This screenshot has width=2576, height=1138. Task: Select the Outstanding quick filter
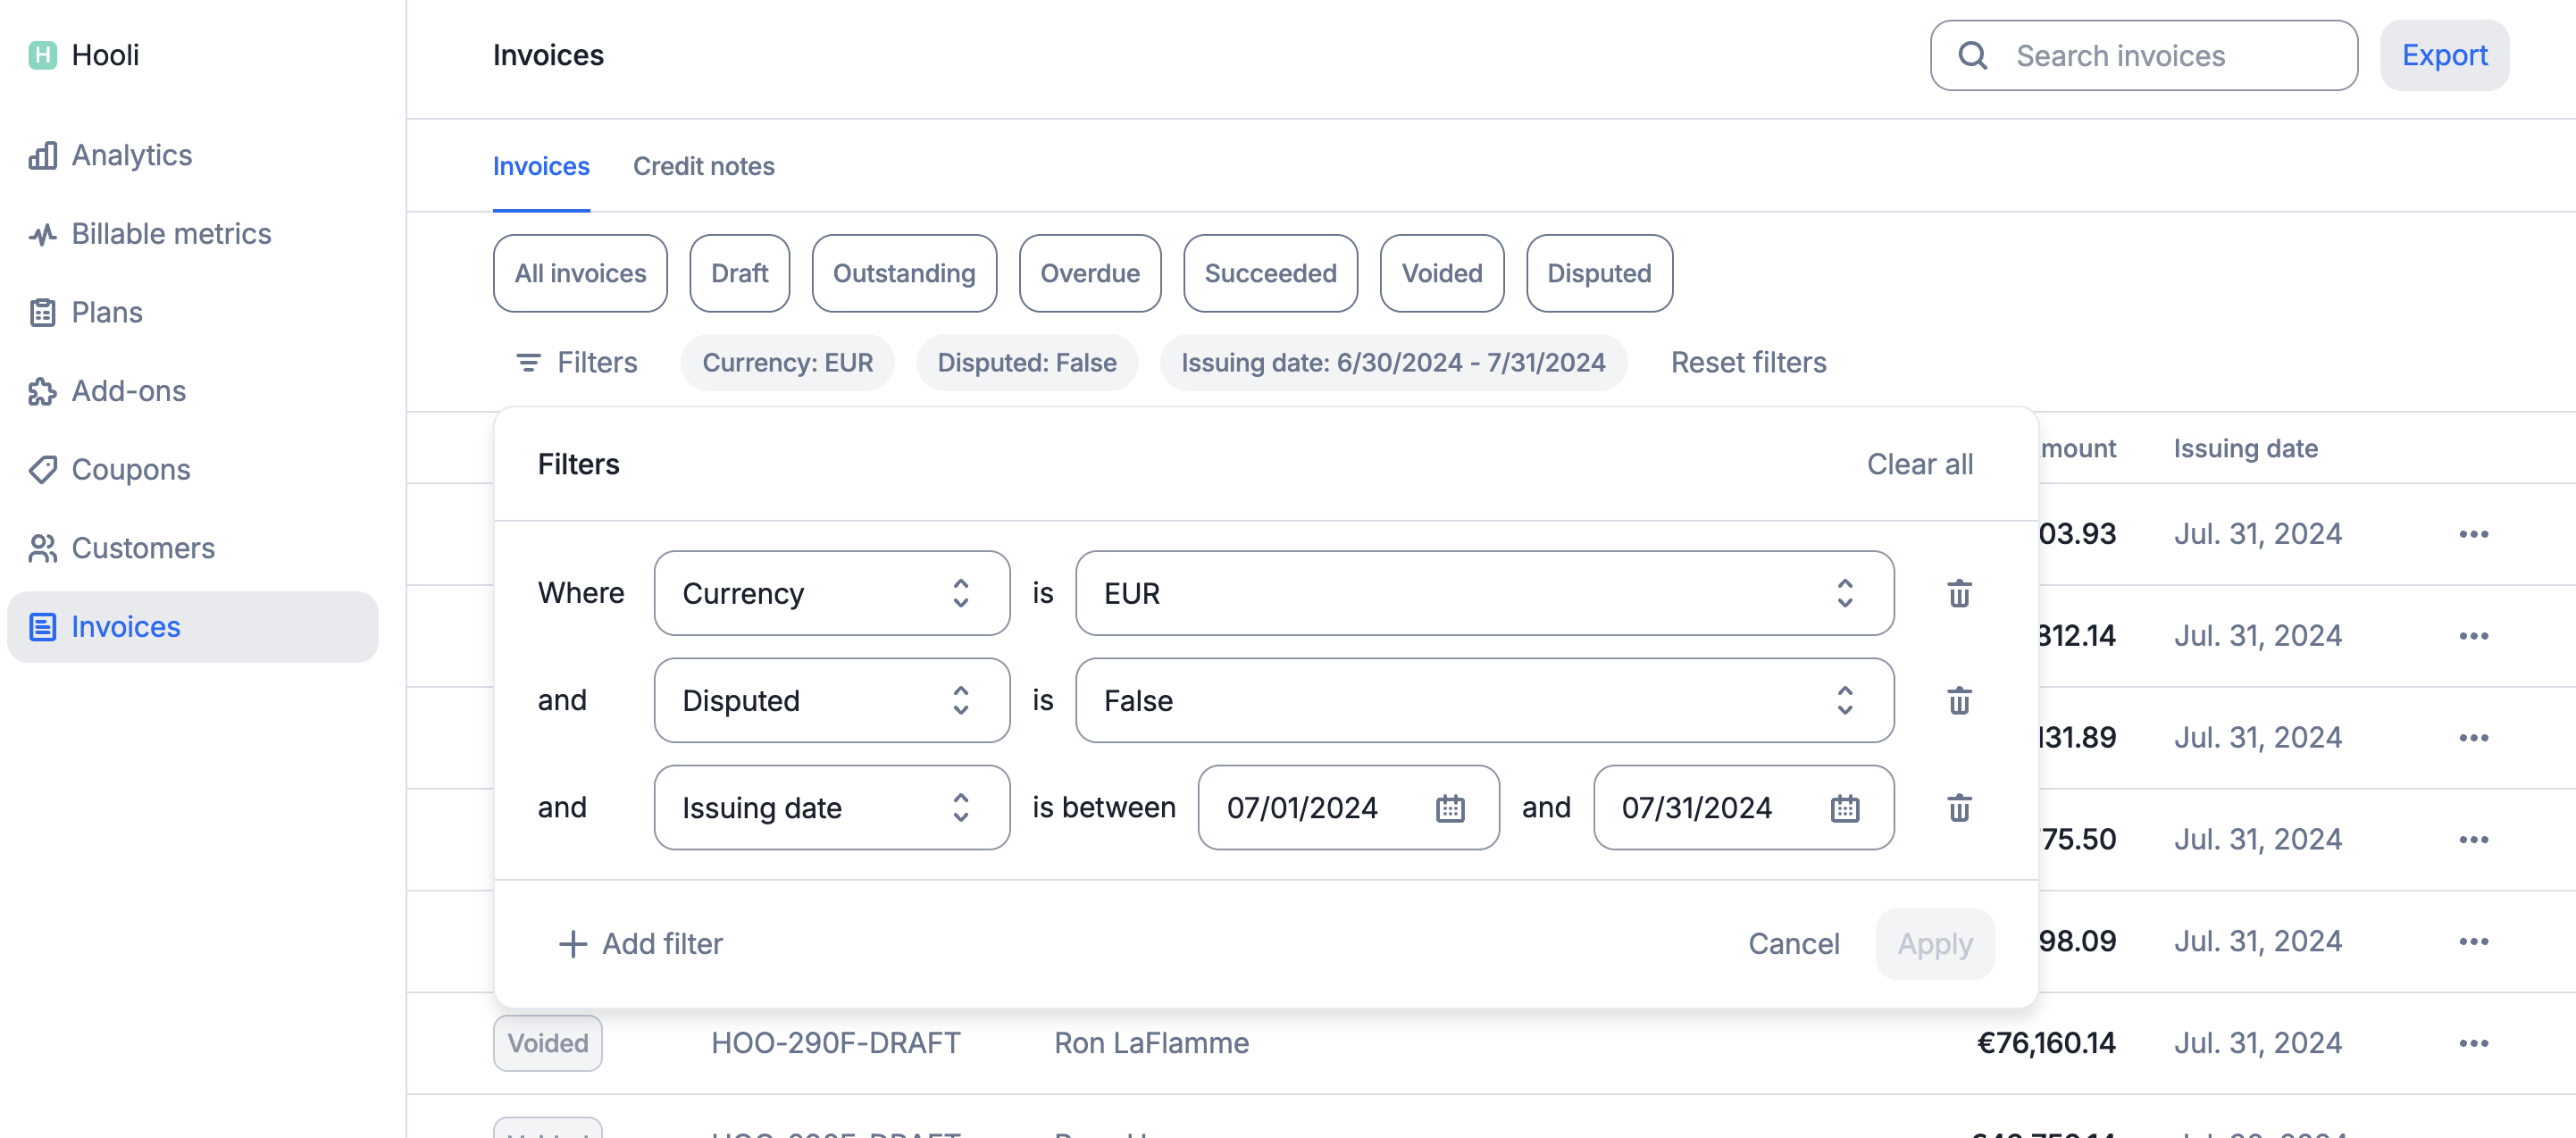click(x=904, y=273)
